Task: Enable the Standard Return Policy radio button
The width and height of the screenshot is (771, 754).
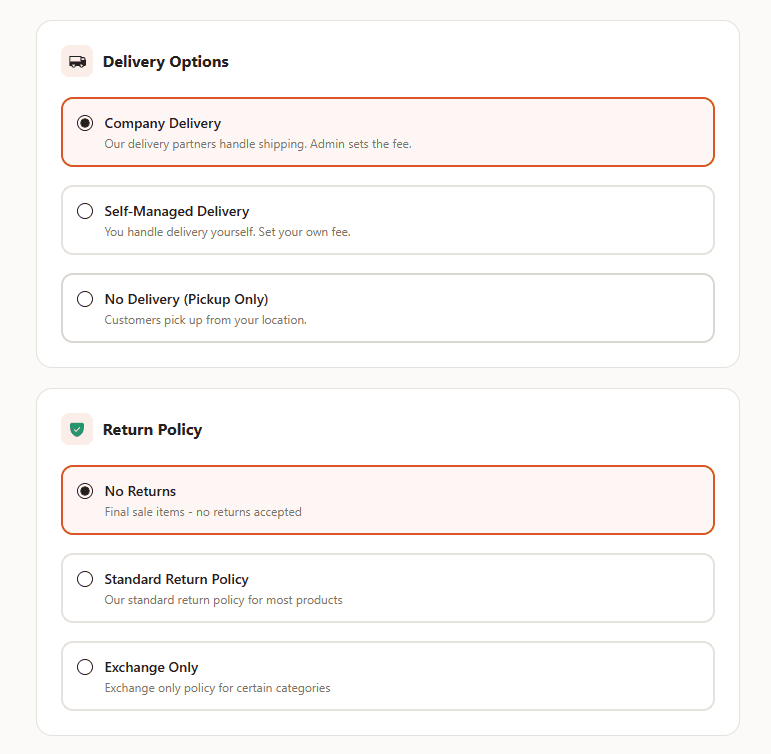Action: [x=85, y=579]
